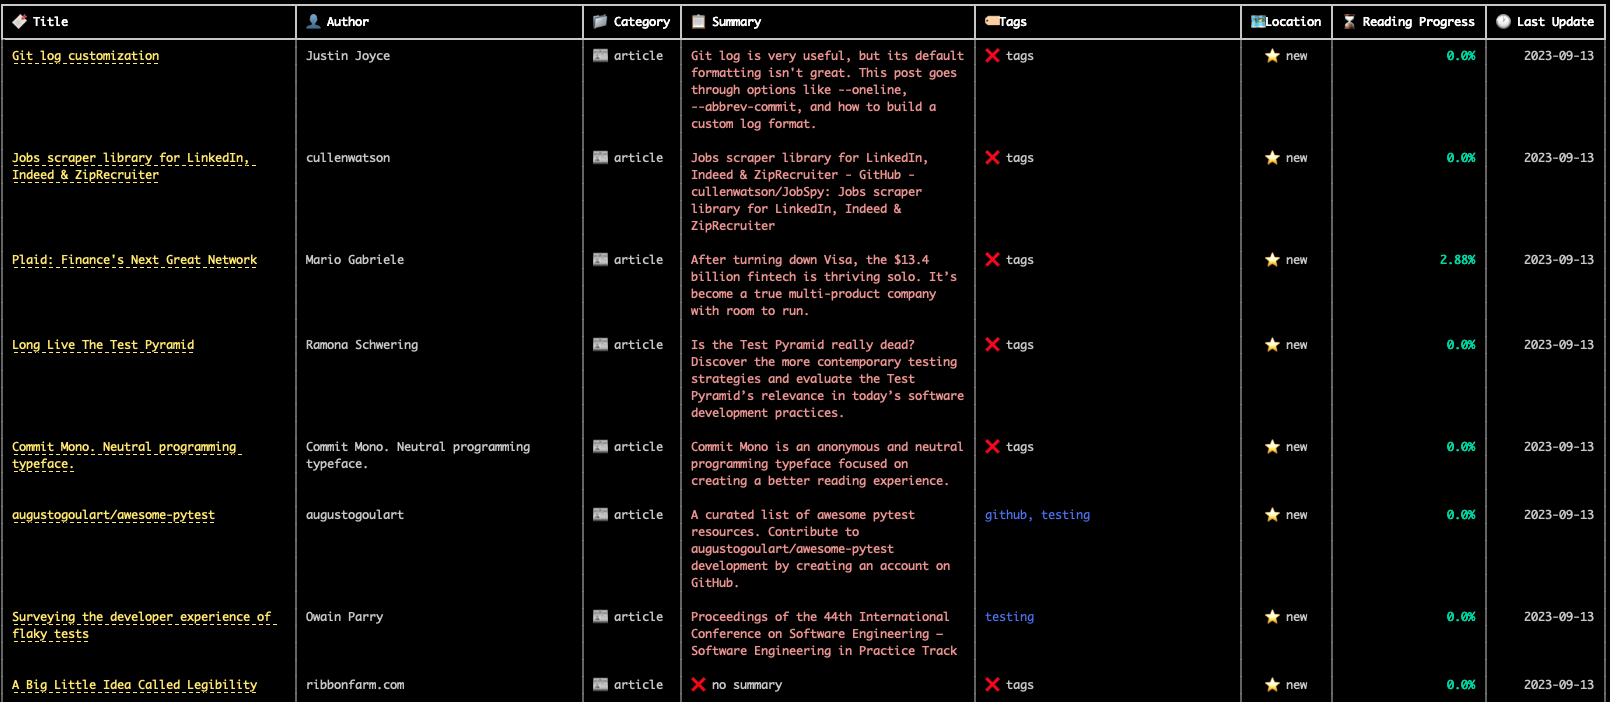
Task: Click red X tags icon in Legibility row
Action: (992, 685)
